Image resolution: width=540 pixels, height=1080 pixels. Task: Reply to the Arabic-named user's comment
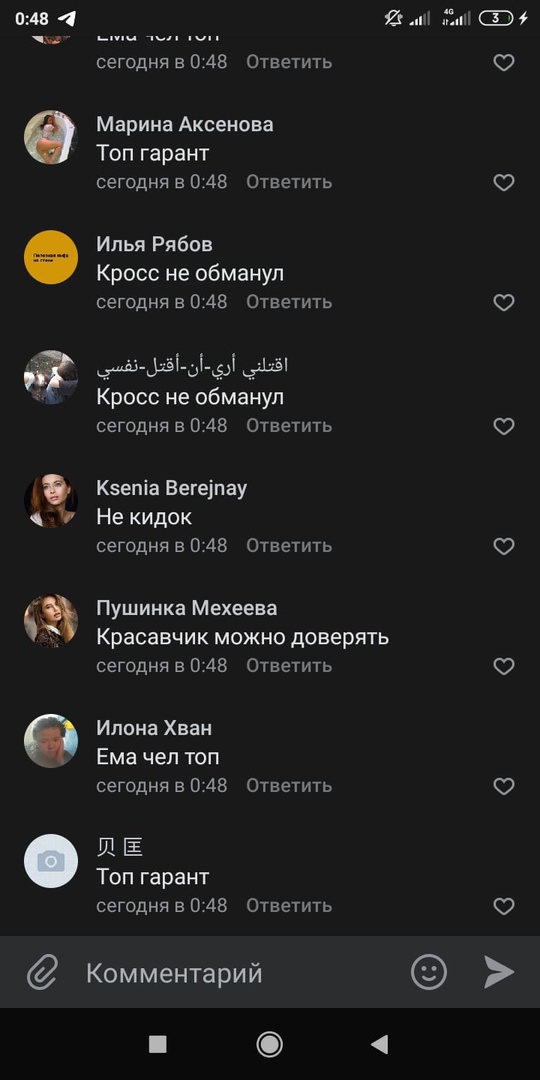289,426
